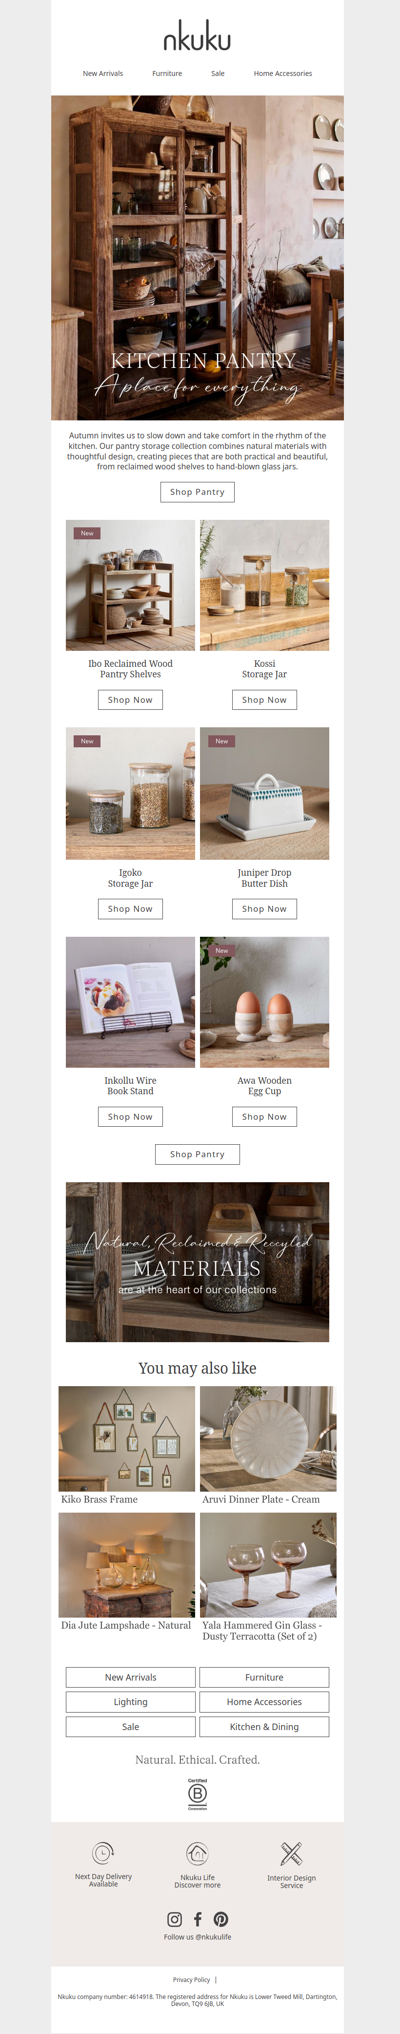This screenshot has height=2034, width=400.
Task: Click the Interior Design Service pencil icon
Action: 291,1853
